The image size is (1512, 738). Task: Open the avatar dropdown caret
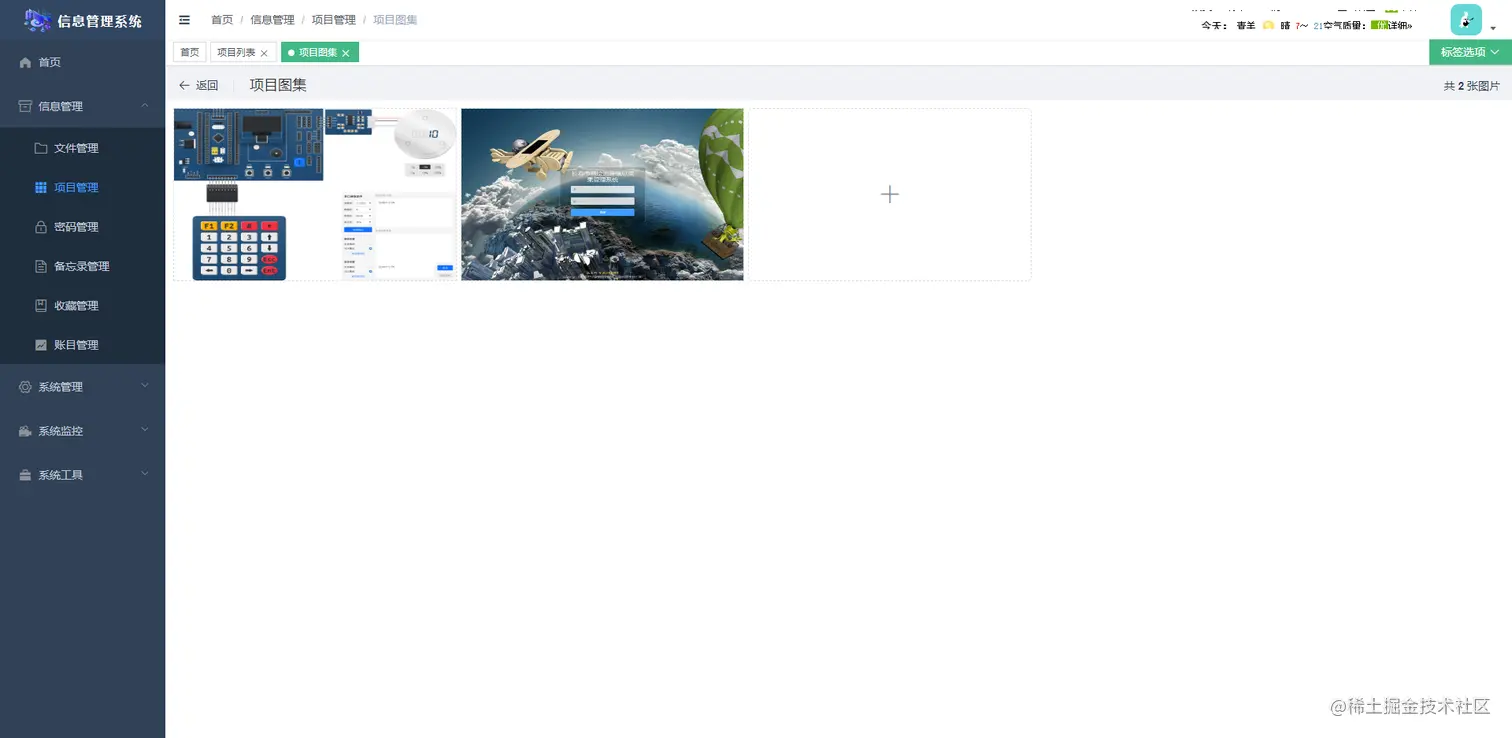click(x=1491, y=30)
